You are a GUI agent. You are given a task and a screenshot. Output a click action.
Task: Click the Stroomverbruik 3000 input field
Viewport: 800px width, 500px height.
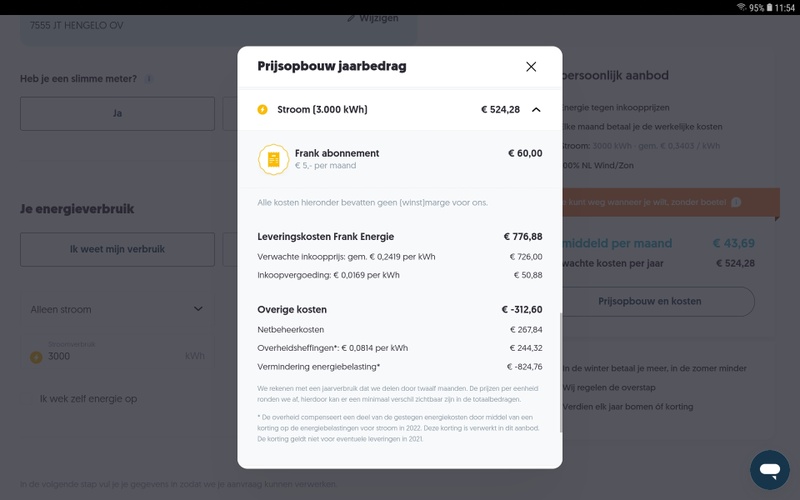click(117, 352)
